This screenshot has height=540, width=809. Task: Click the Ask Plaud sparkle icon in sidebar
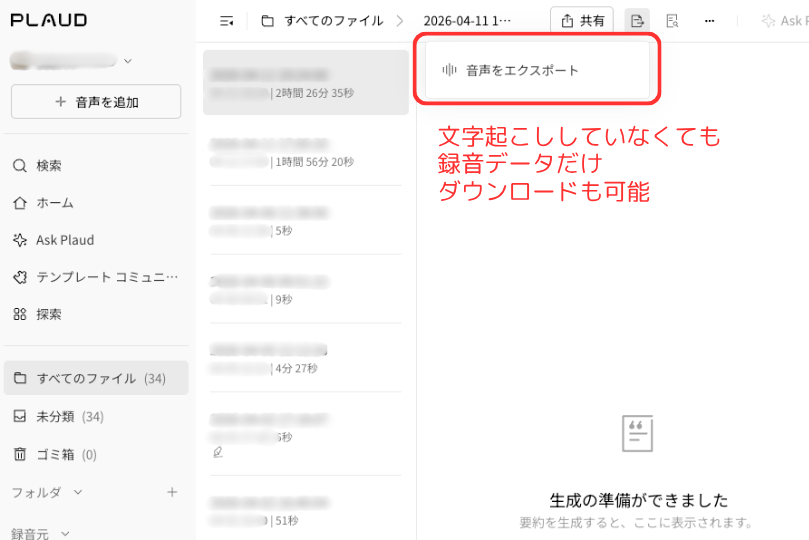tap(19, 240)
